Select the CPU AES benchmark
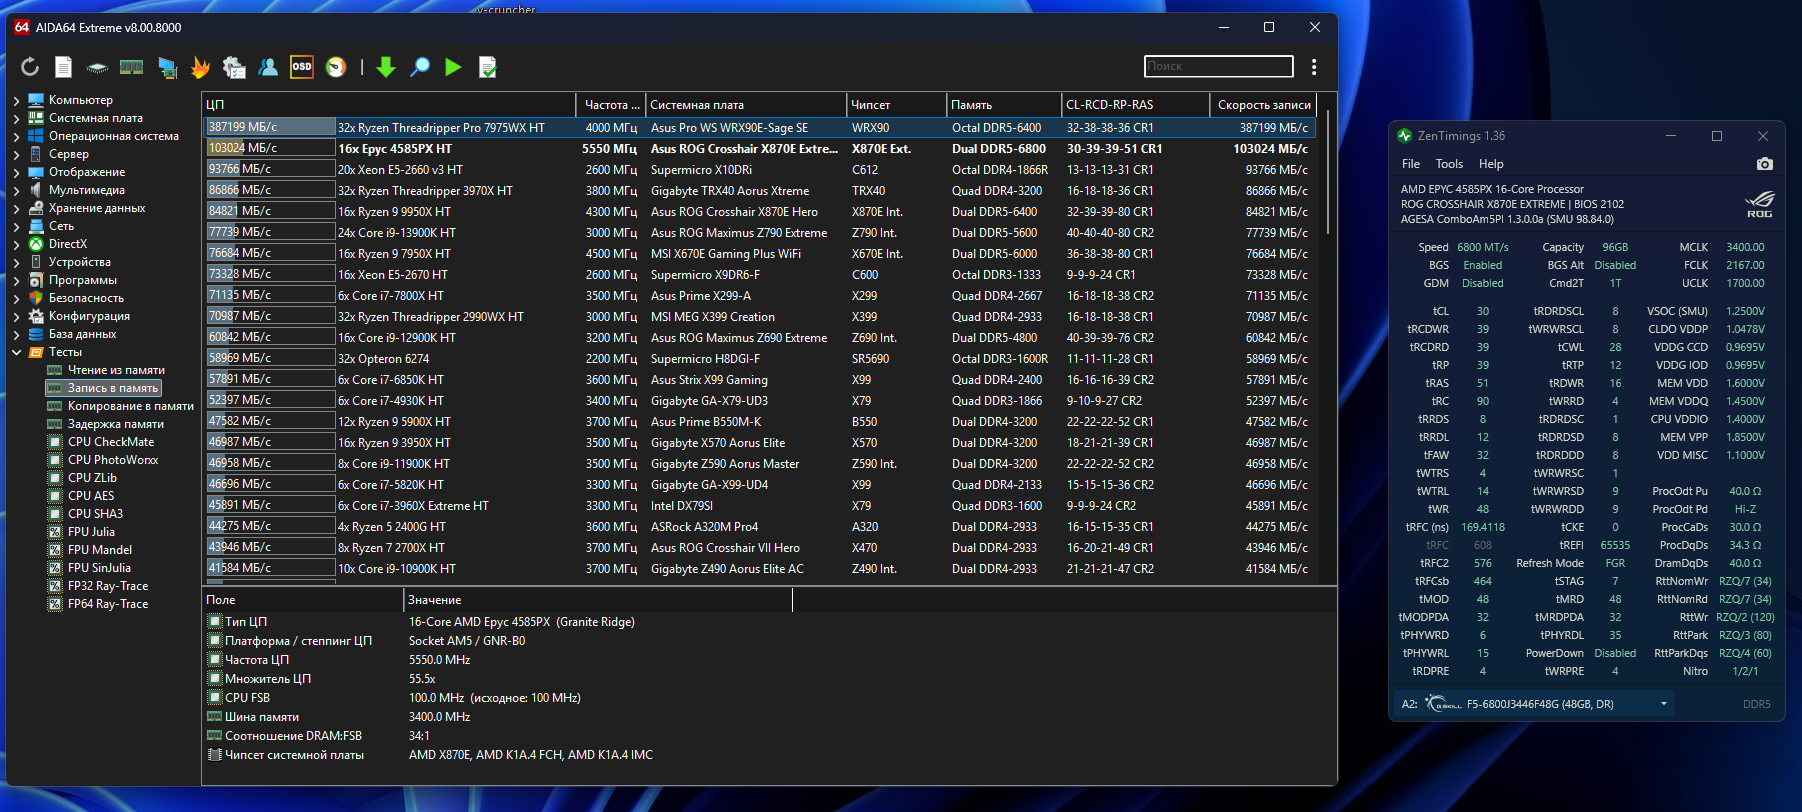Viewport: 1802px width, 812px height. coord(91,496)
